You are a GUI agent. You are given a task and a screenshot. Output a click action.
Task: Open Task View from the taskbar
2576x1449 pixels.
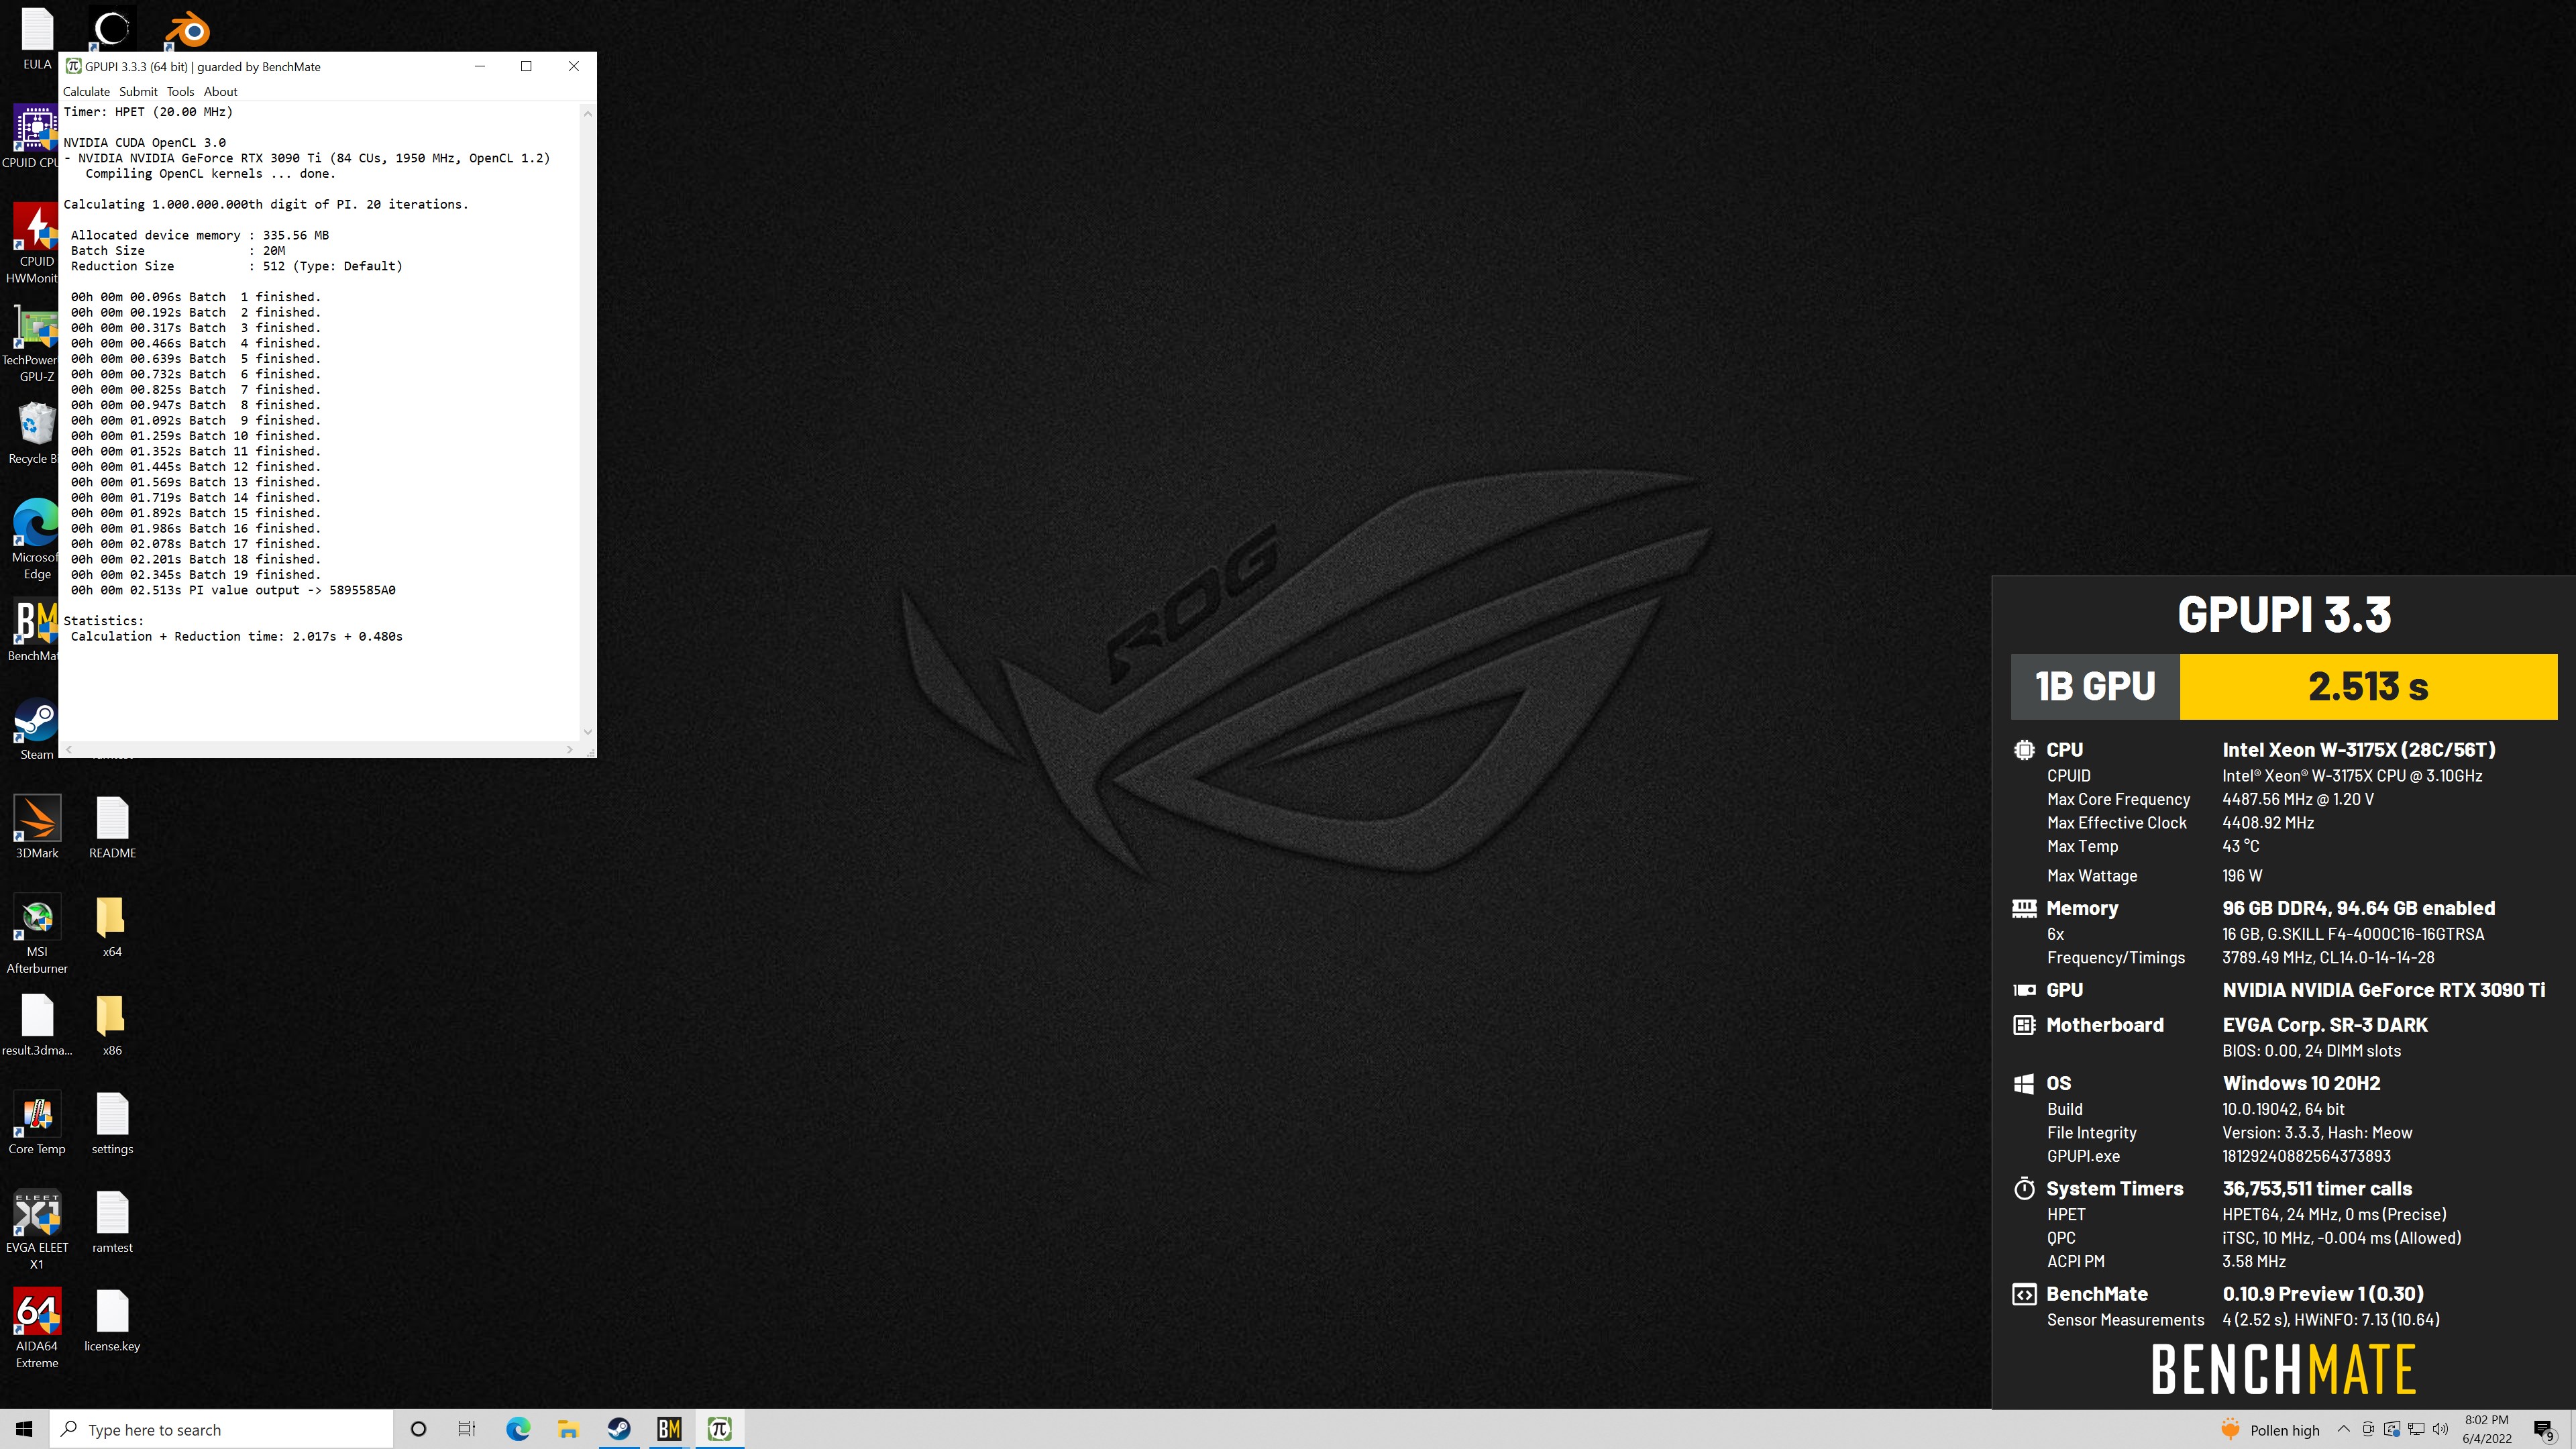pos(467,1429)
